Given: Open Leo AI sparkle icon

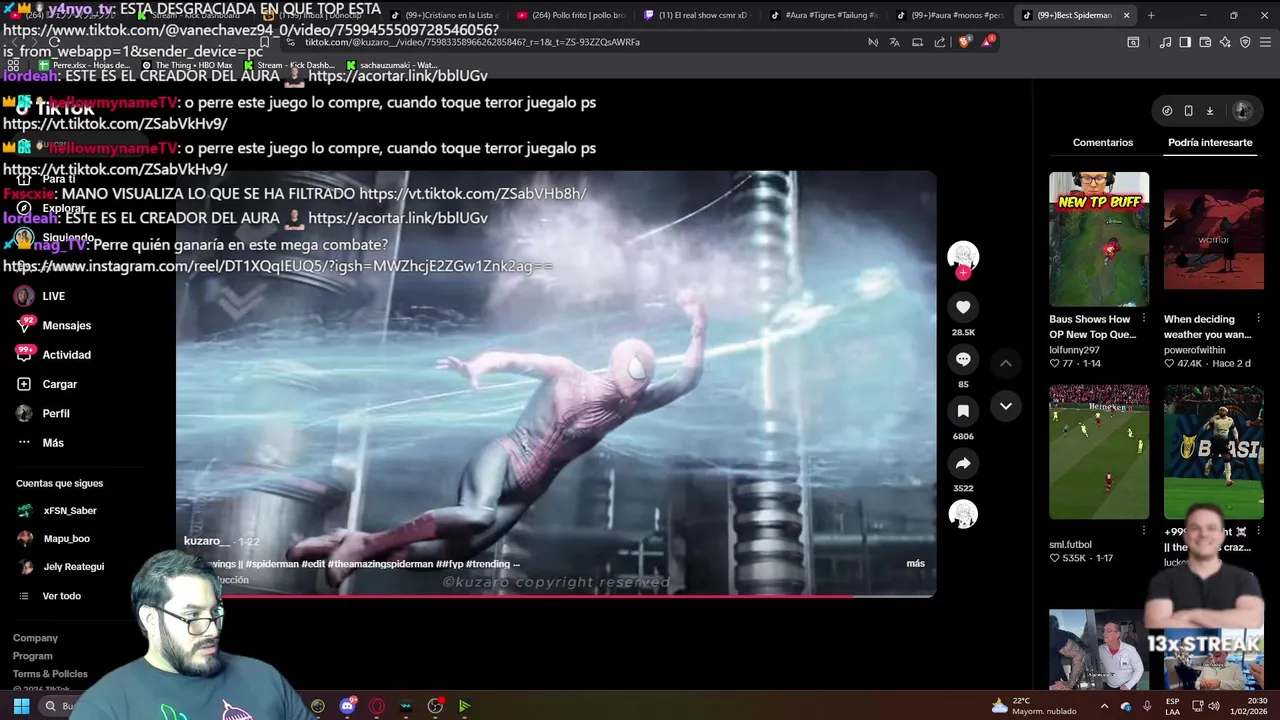Looking at the screenshot, I should (x=1225, y=42).
